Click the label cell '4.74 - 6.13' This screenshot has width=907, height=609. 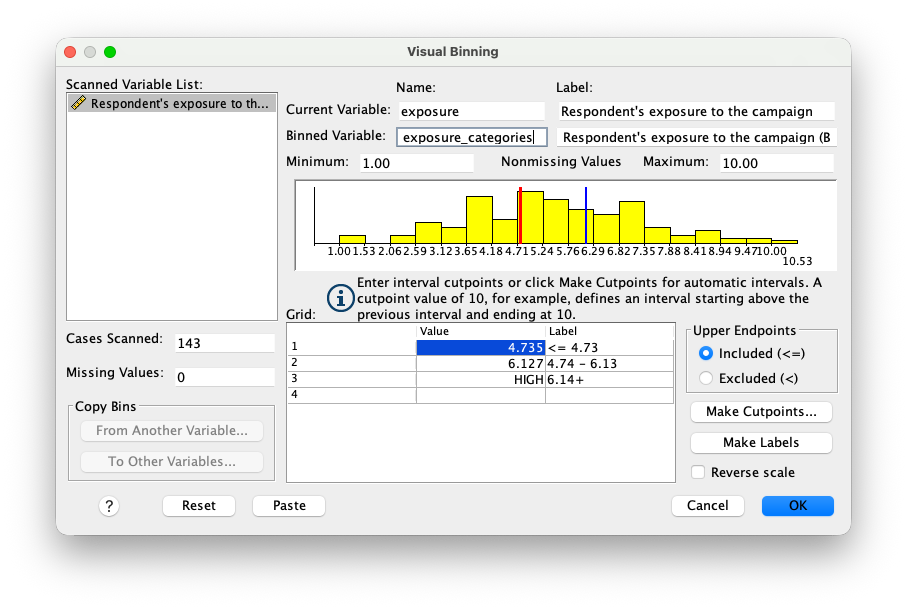pyautogui.click(x=609, y=363)
